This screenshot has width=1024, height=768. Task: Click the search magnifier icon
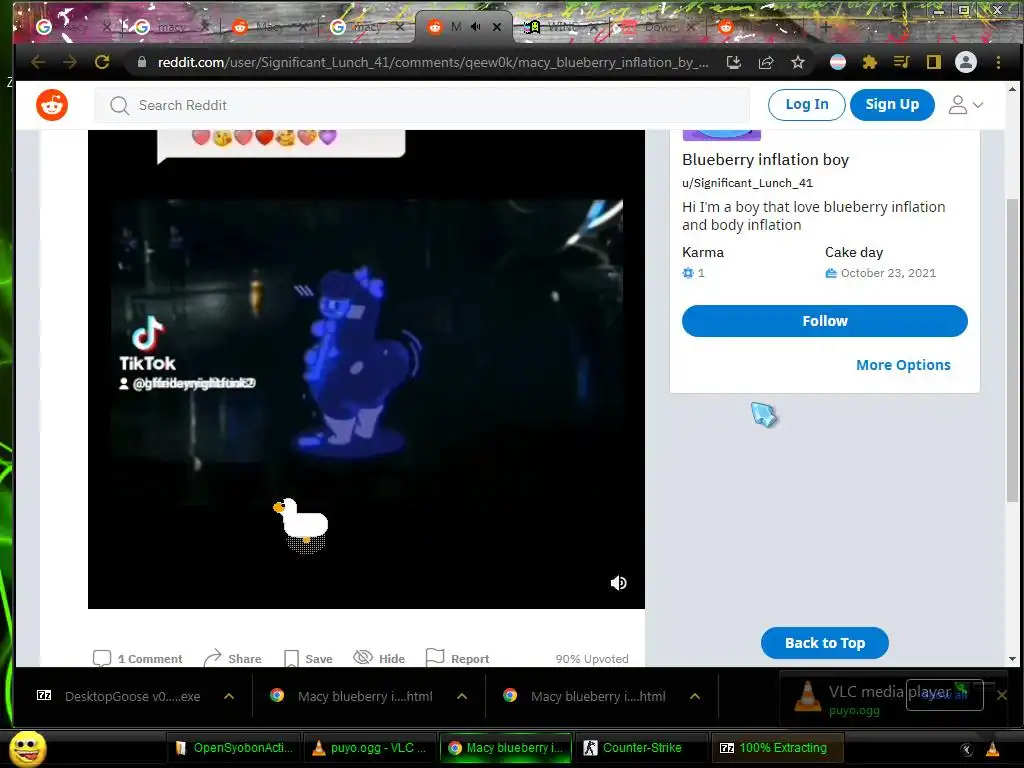[x=120, y=106]
